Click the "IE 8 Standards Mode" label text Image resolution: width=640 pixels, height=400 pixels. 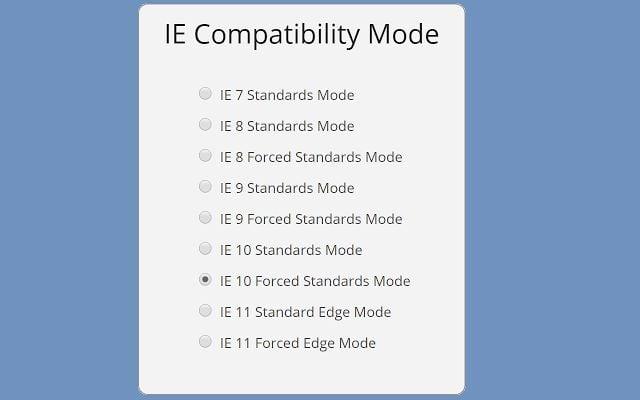(x=287, y=126)
